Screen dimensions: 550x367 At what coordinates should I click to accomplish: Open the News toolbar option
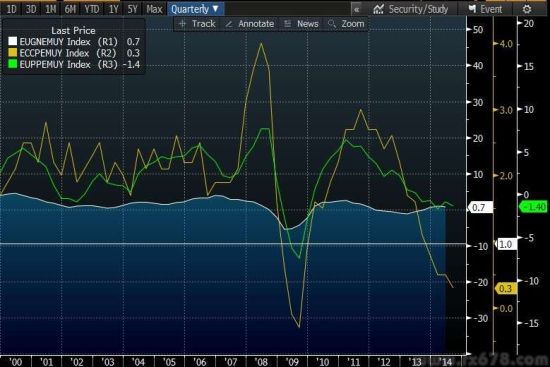point(301,24)
